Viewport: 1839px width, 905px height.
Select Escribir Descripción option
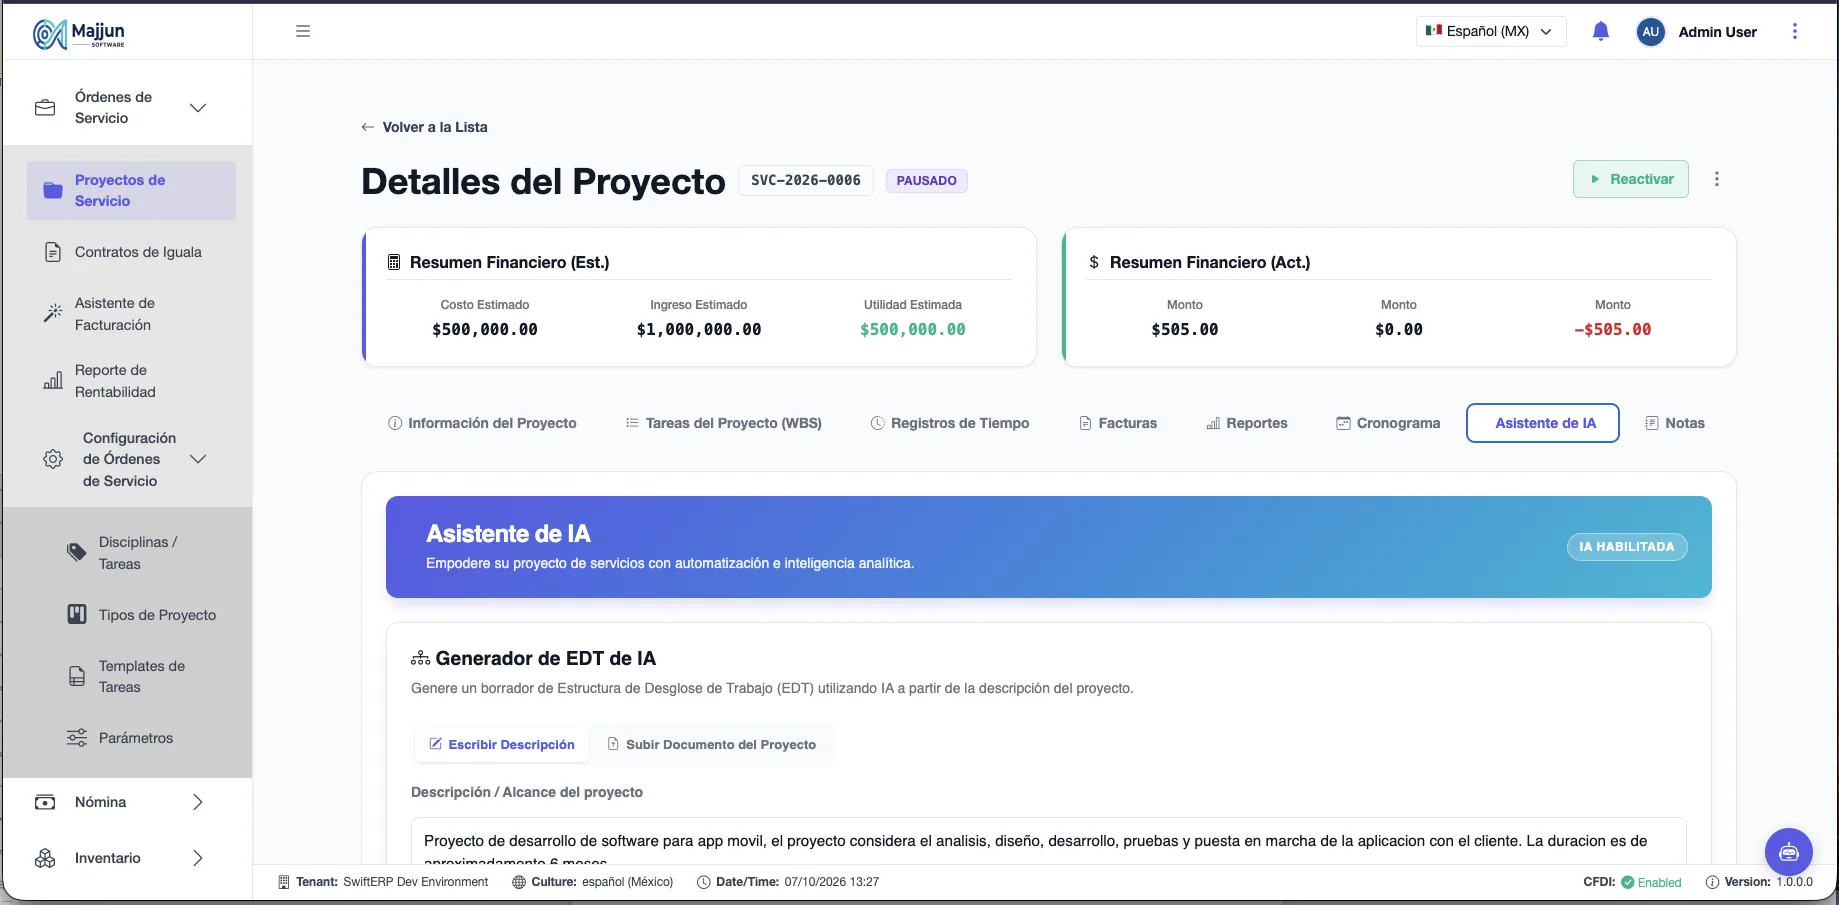click(x=502, y=744)
